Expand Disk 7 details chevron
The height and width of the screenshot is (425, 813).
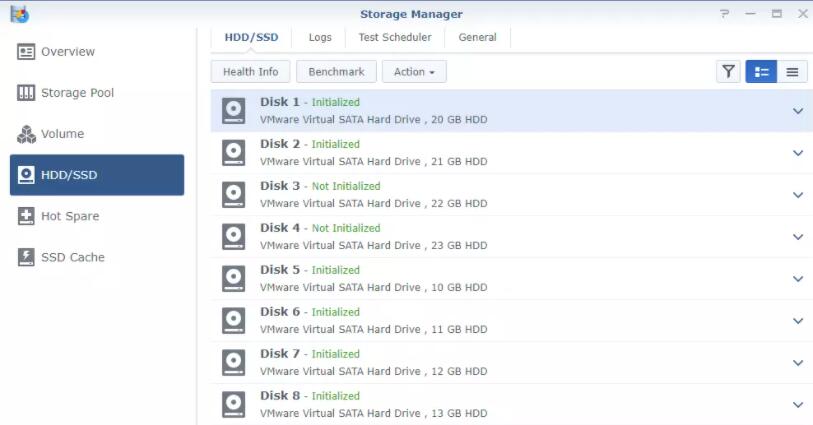tap(797, 363)
